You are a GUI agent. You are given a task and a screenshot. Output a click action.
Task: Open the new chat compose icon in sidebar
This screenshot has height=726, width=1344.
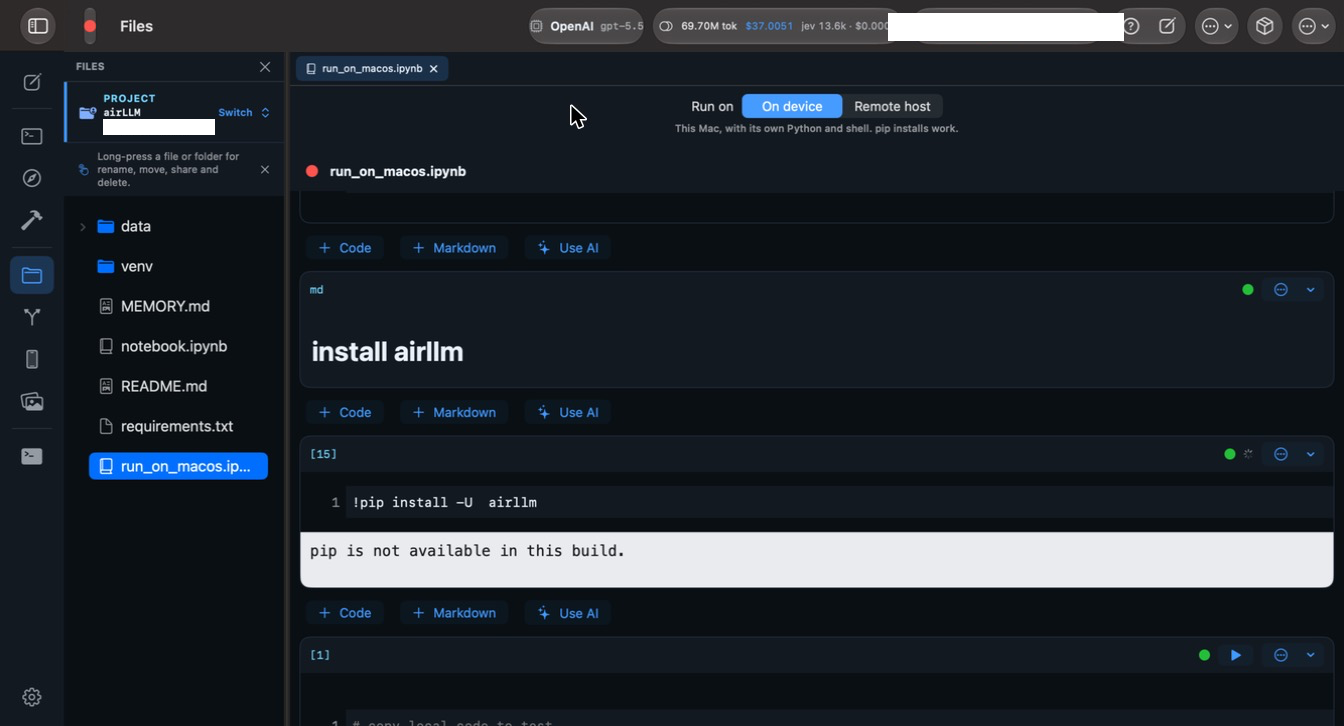pyautogui.click(x=32, y=83)
